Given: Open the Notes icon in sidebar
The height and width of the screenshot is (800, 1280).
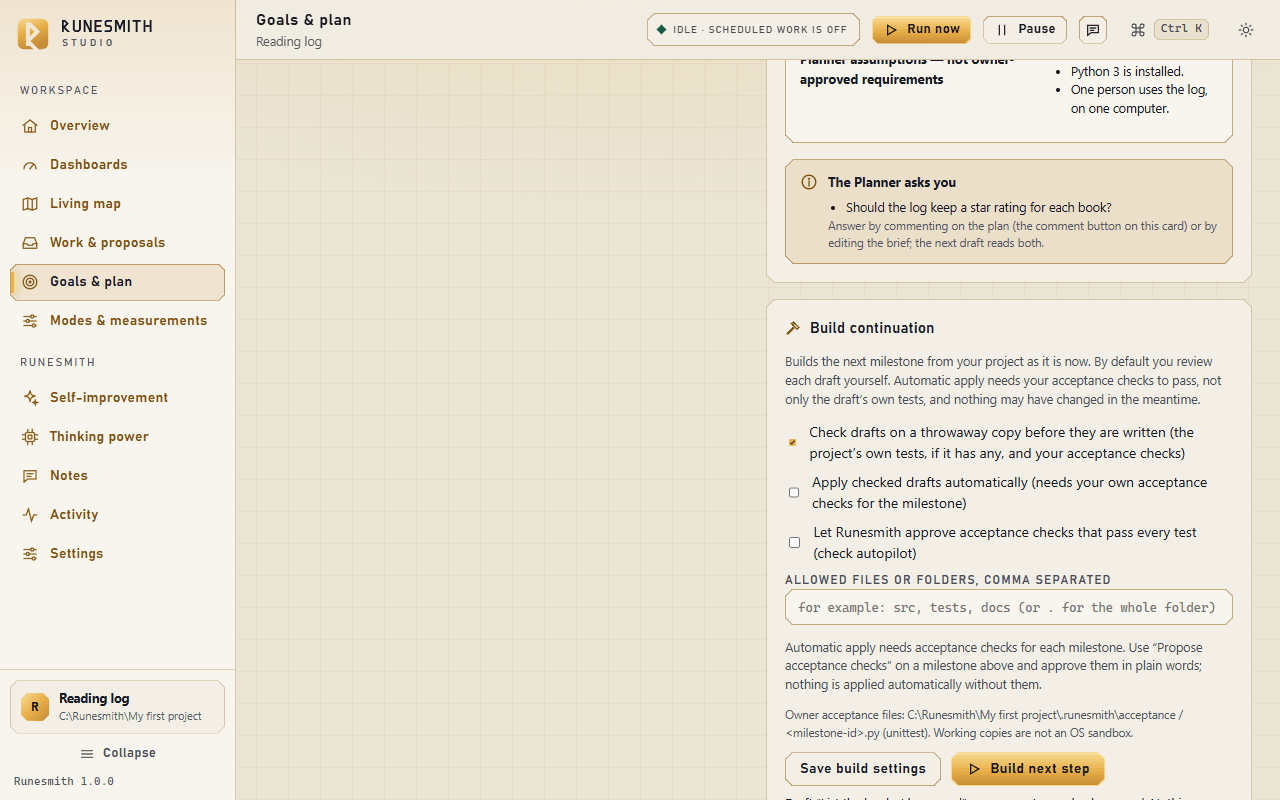Looking at the screenshot, I should (30, 476).
